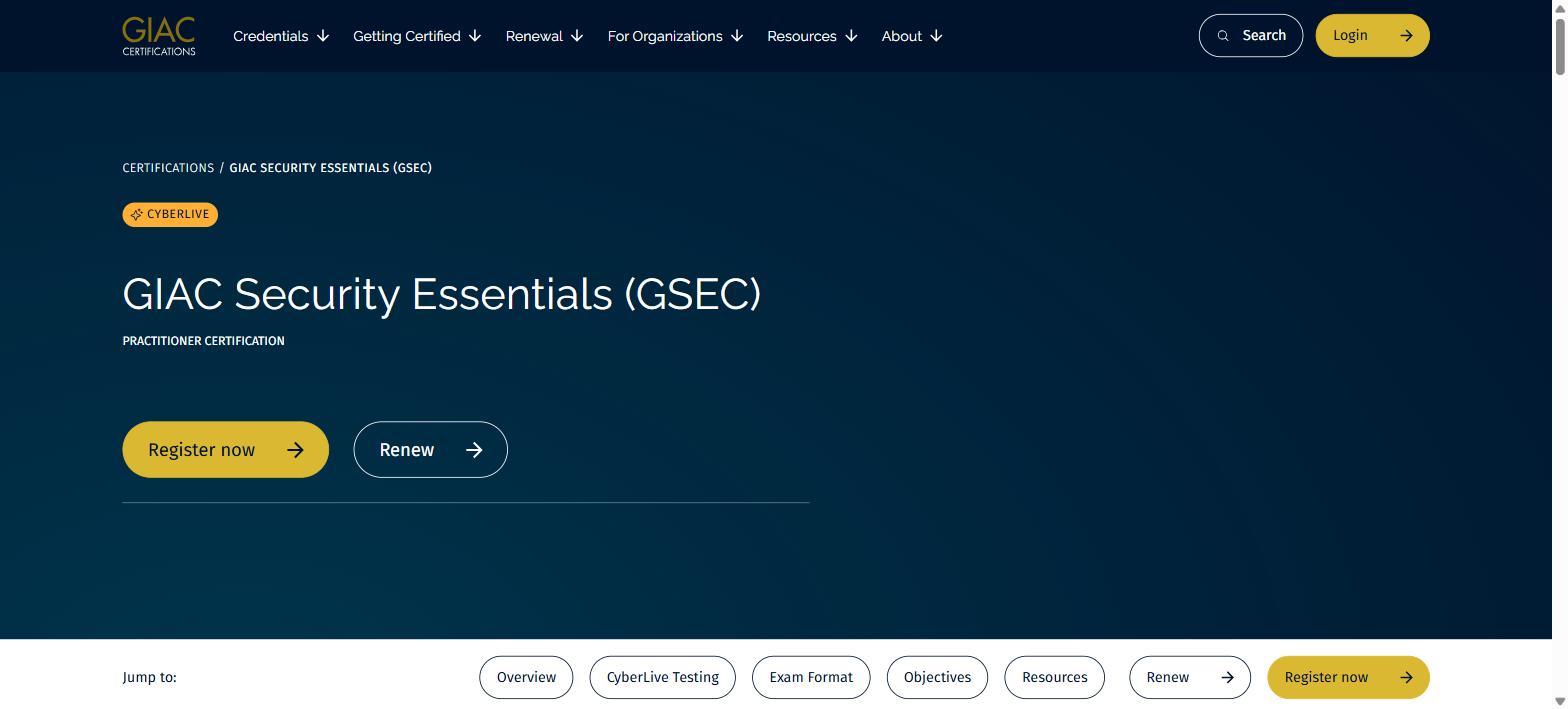Click arrow icon on large Register now button
This screenshot has width=1568, height=709.
tap(295, 450)
